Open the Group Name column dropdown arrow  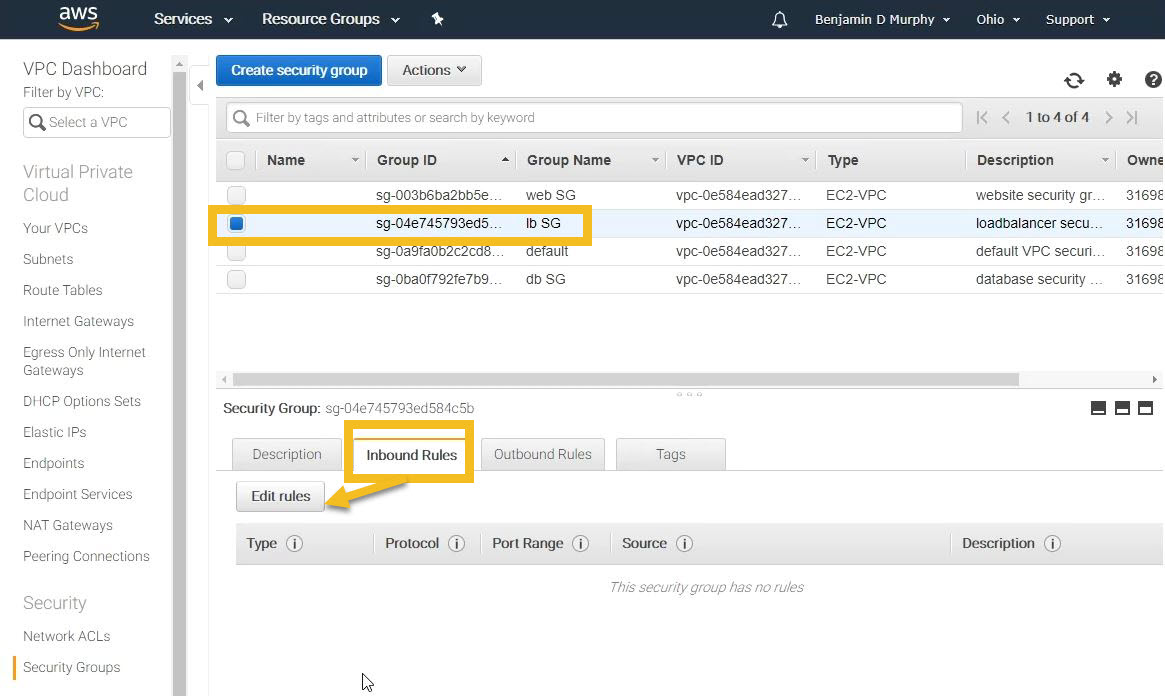point(655,160)
